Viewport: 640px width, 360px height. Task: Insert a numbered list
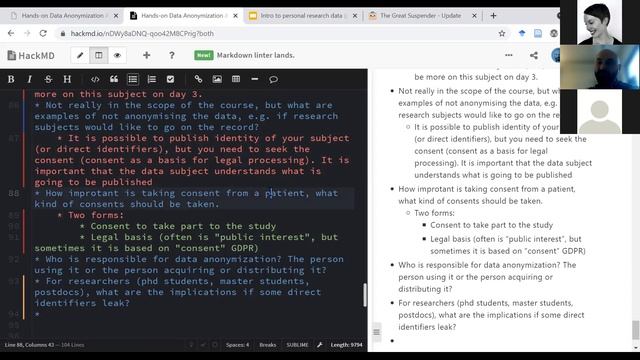[x=151, y=79]
